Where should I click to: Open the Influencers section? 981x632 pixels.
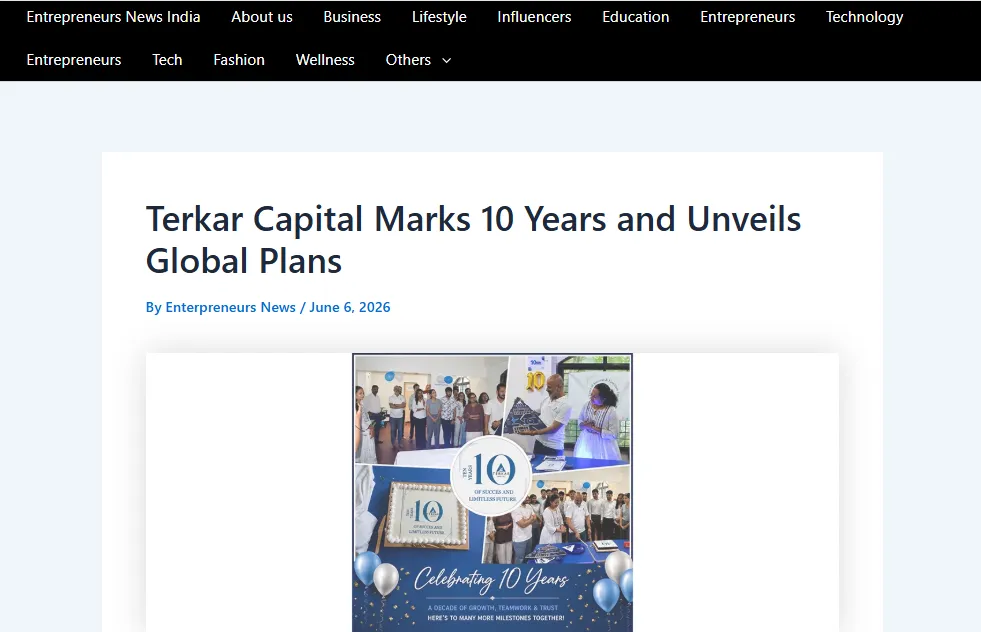click(x=534, y=17)
